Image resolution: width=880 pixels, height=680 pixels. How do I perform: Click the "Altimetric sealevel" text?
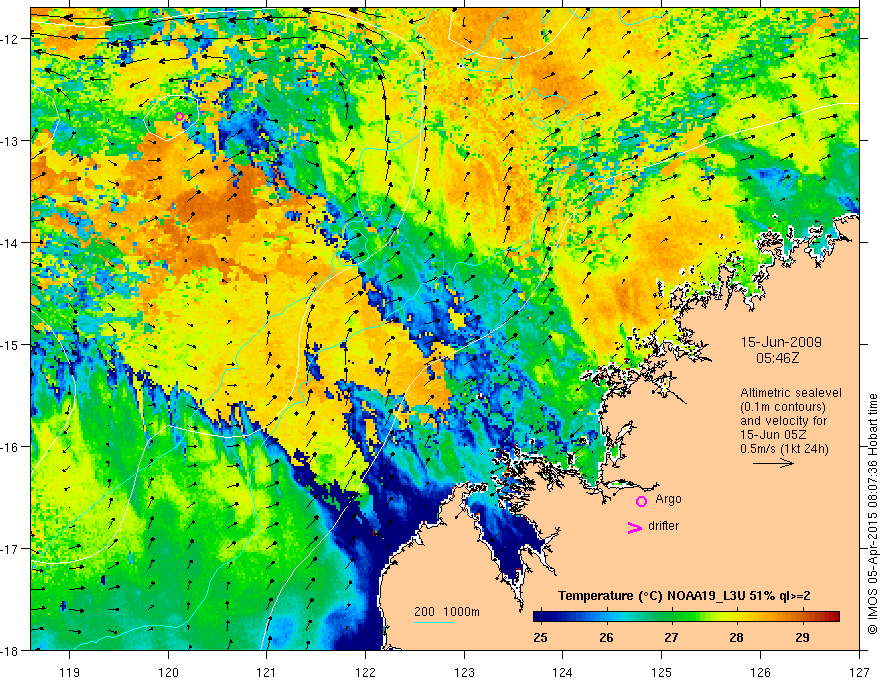791,393
